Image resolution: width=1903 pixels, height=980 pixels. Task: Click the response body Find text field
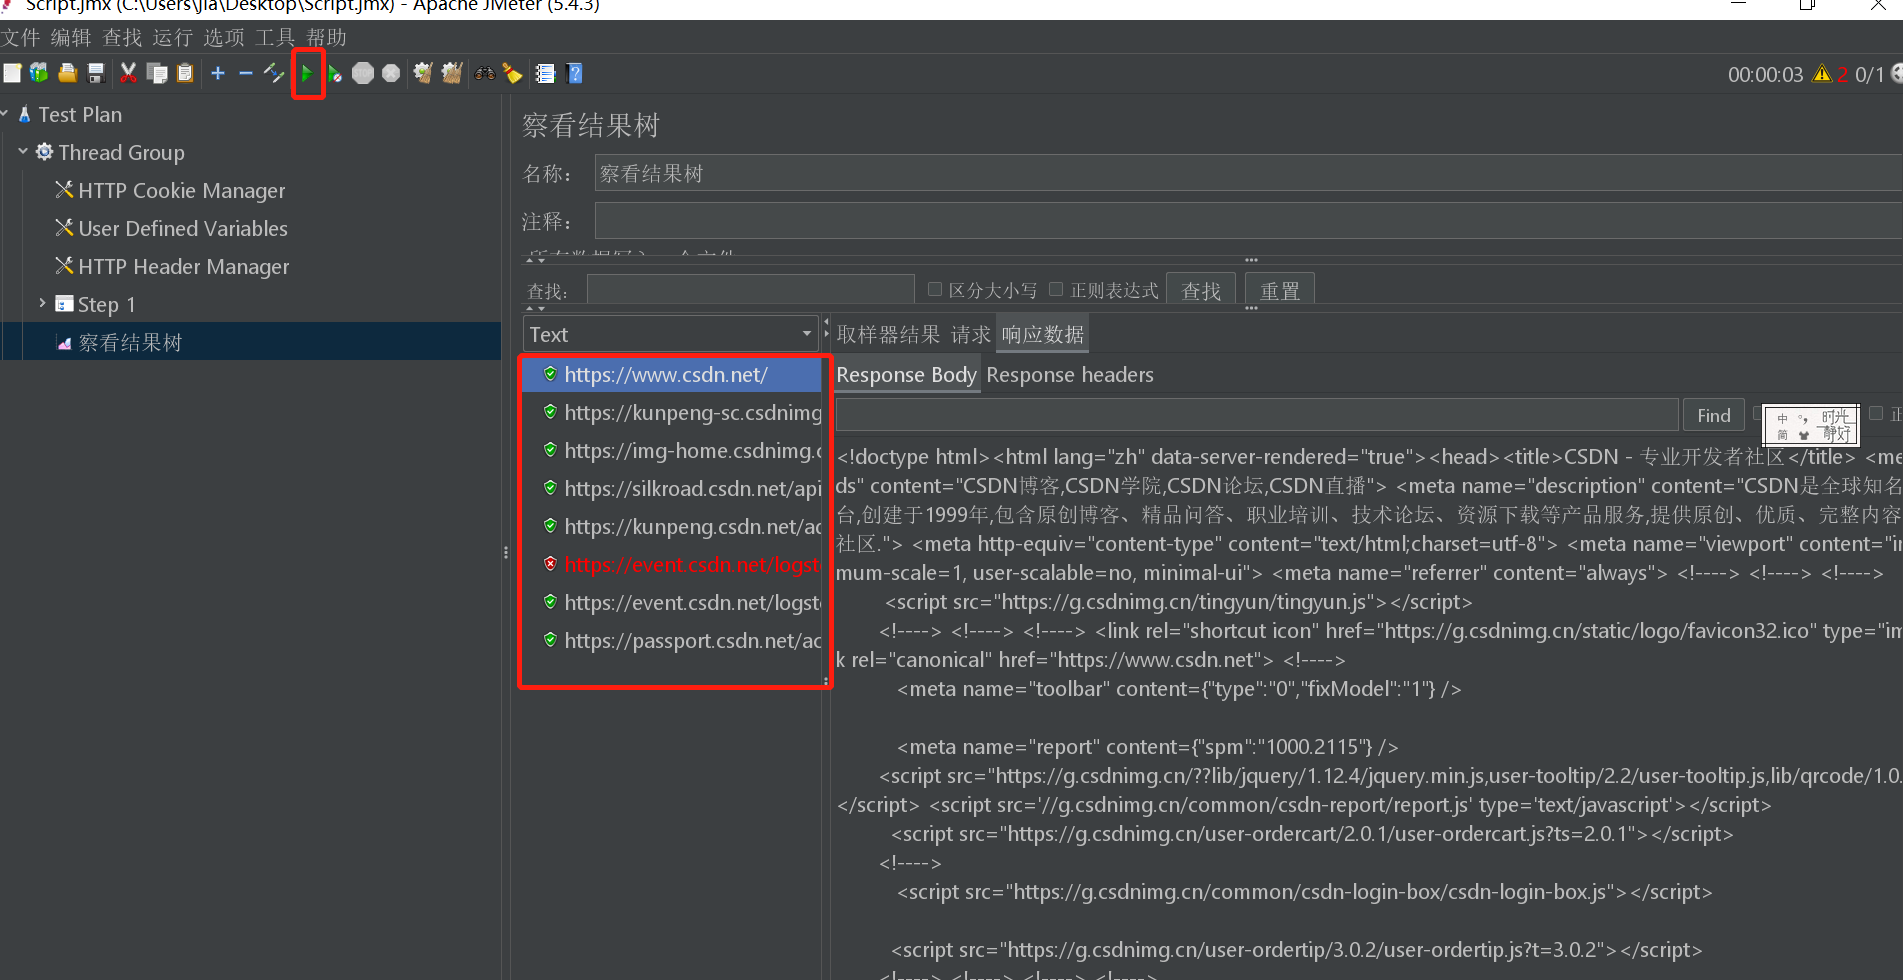click(1256, 414)
